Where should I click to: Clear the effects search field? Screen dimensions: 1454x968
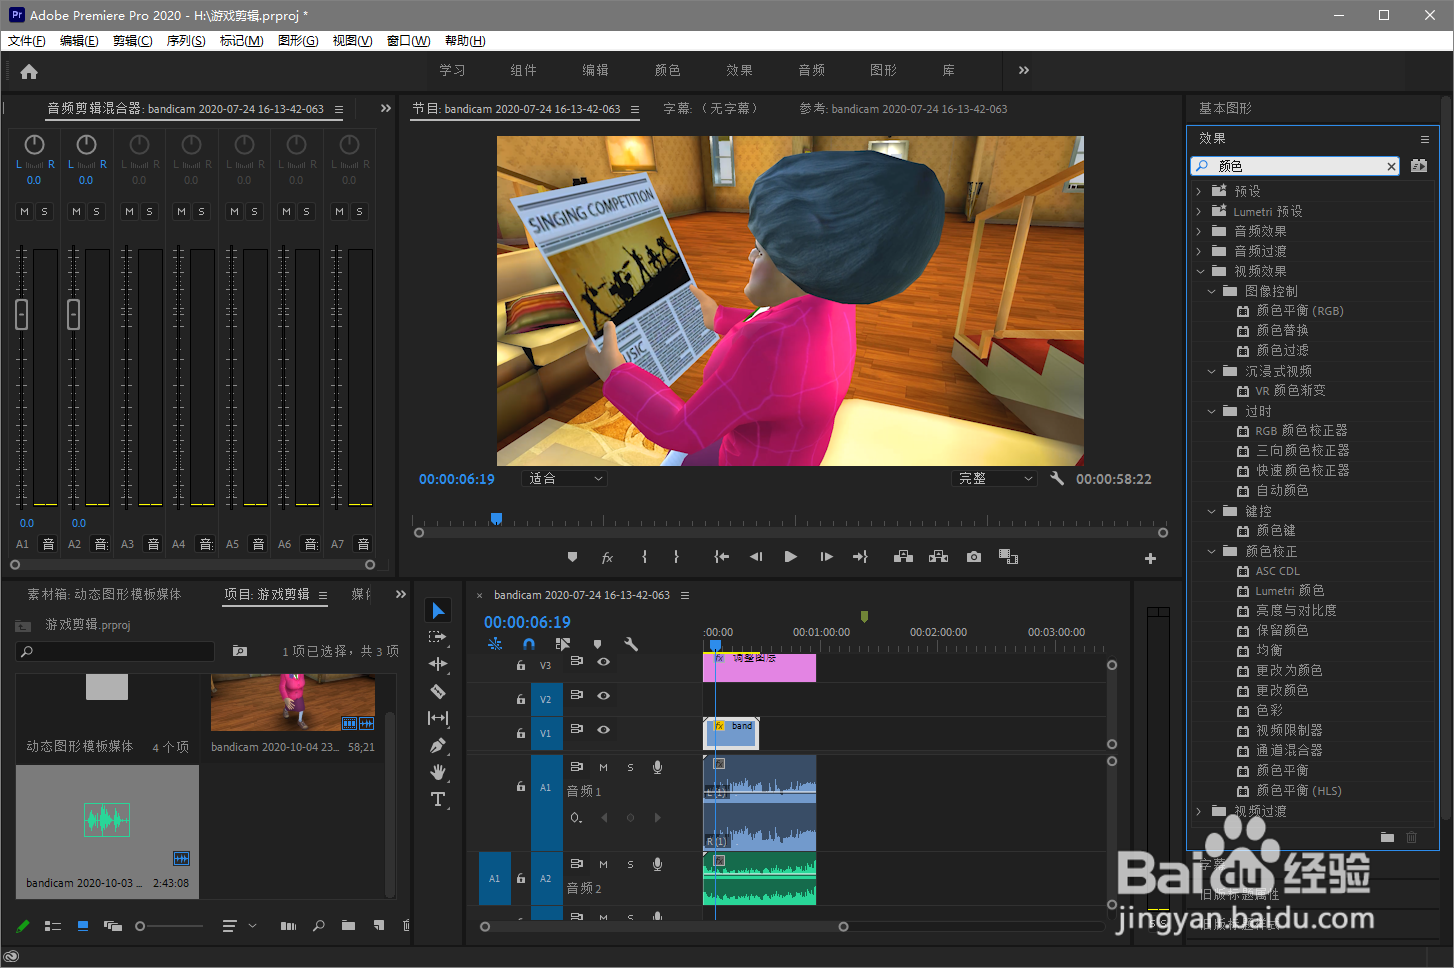tap(1391, 166)
